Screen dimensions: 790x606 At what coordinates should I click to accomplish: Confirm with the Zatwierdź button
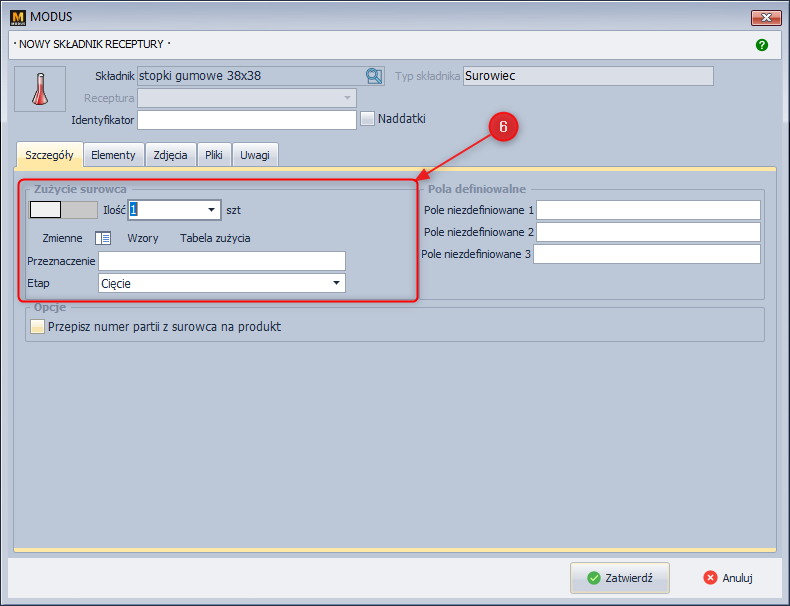[x=619, y=578]
